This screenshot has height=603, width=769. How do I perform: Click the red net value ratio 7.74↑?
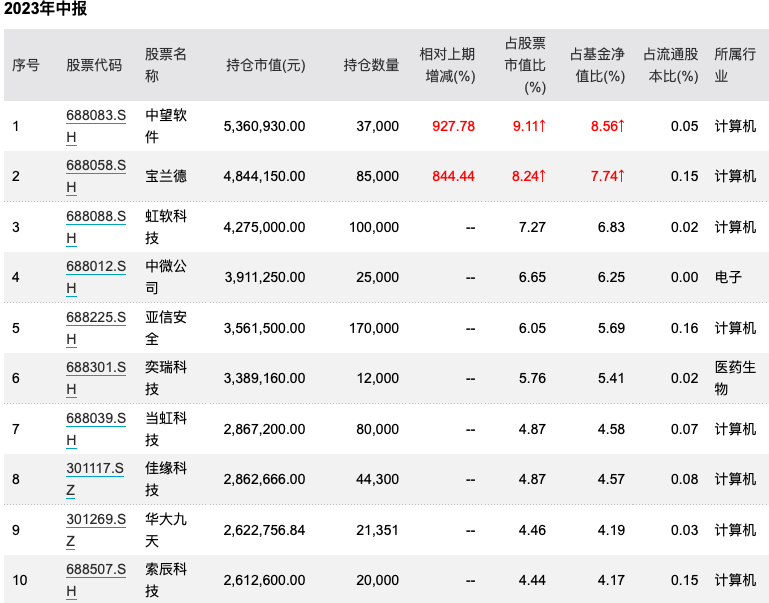(608, 176)
